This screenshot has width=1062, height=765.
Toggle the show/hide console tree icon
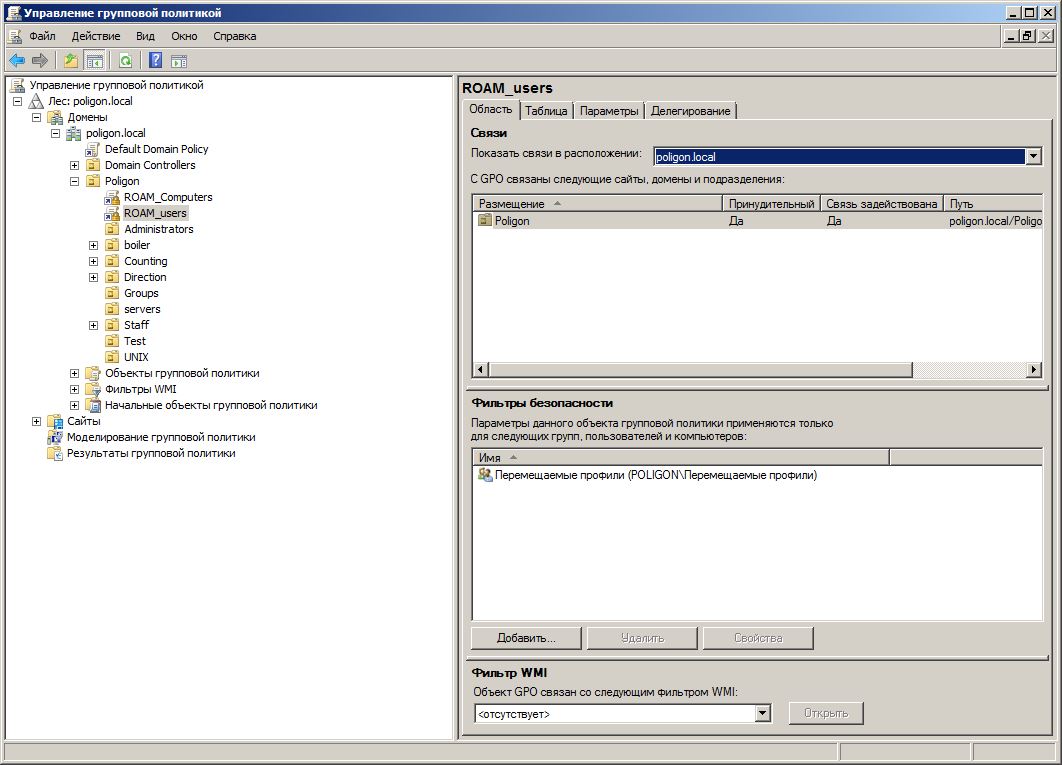[95, 61]
